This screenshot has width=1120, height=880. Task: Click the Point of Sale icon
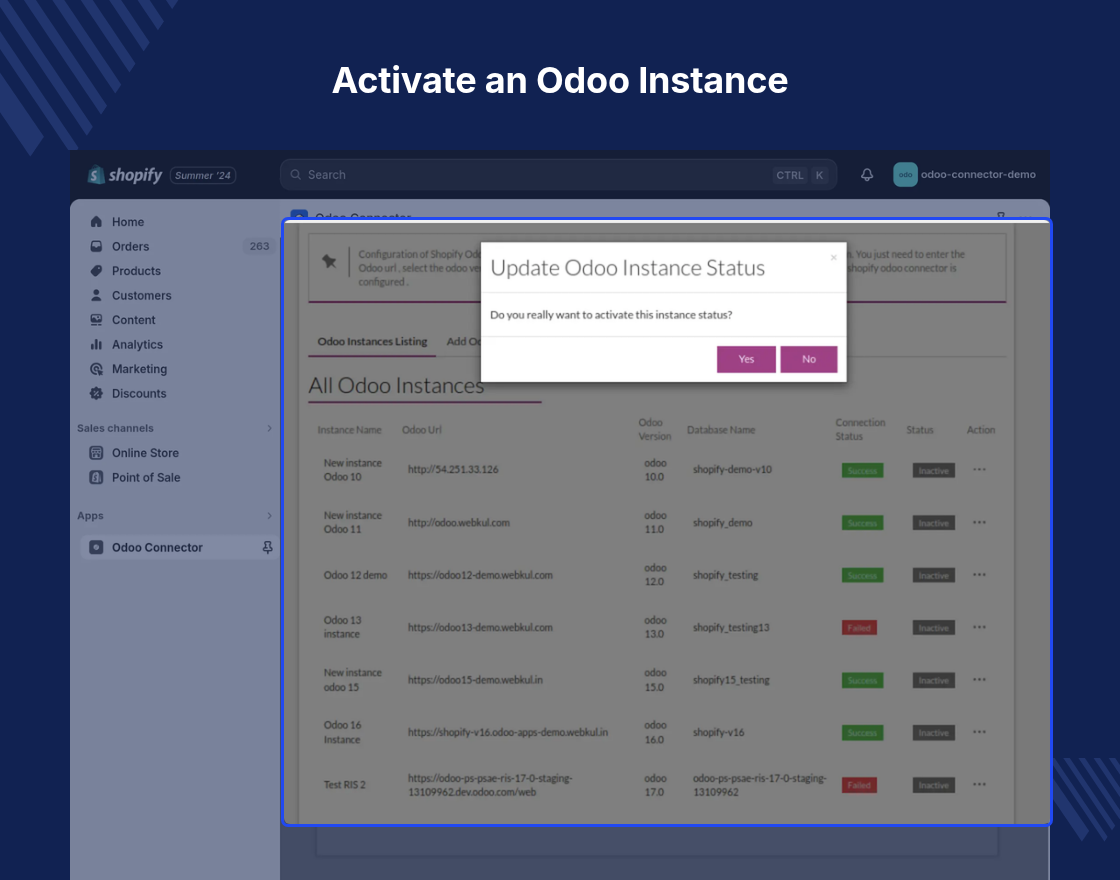tap(96, 477)
